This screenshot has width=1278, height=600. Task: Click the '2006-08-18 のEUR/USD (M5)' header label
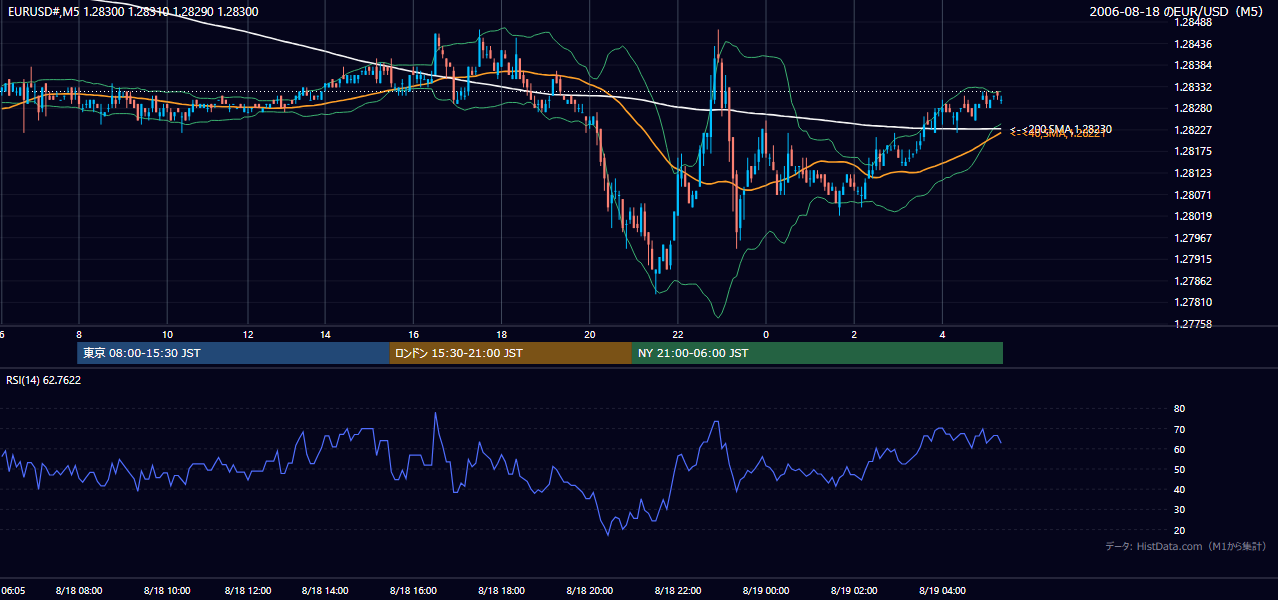coord(1178,11)
